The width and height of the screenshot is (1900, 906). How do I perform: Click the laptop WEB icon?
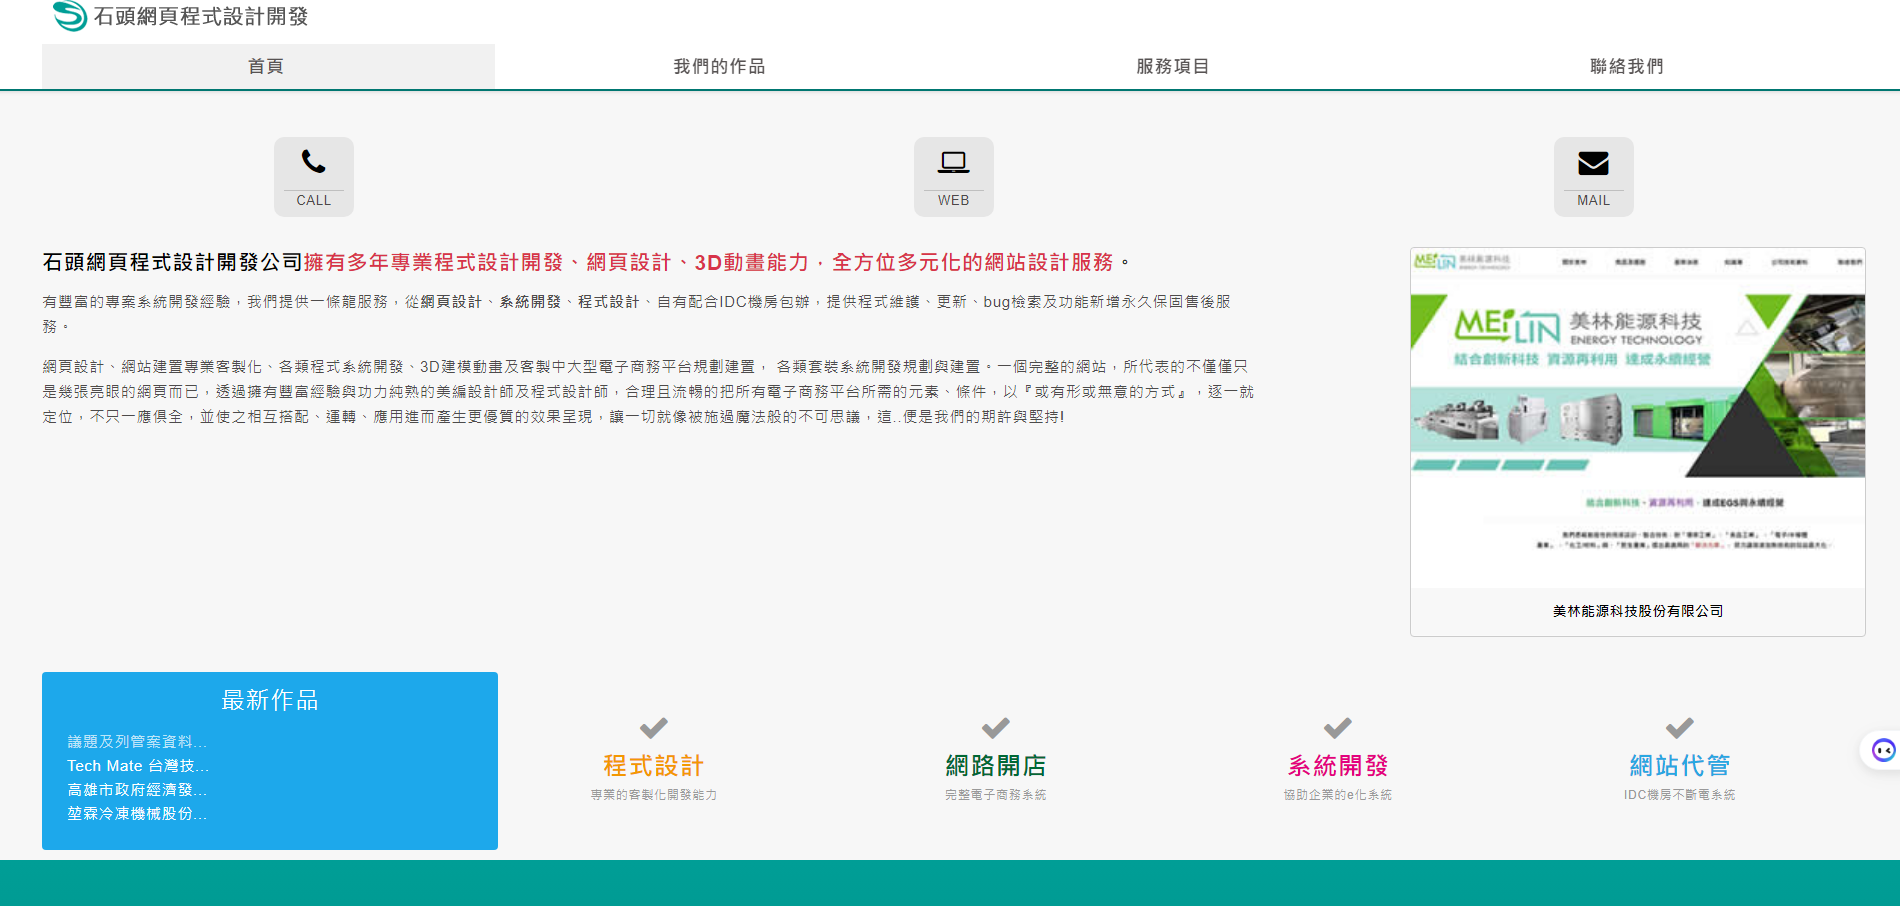953,163
